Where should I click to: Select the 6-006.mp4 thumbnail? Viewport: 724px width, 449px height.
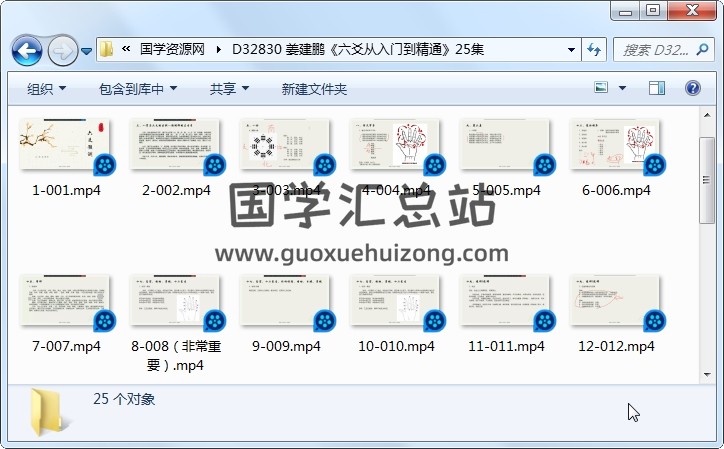(615, 144)
